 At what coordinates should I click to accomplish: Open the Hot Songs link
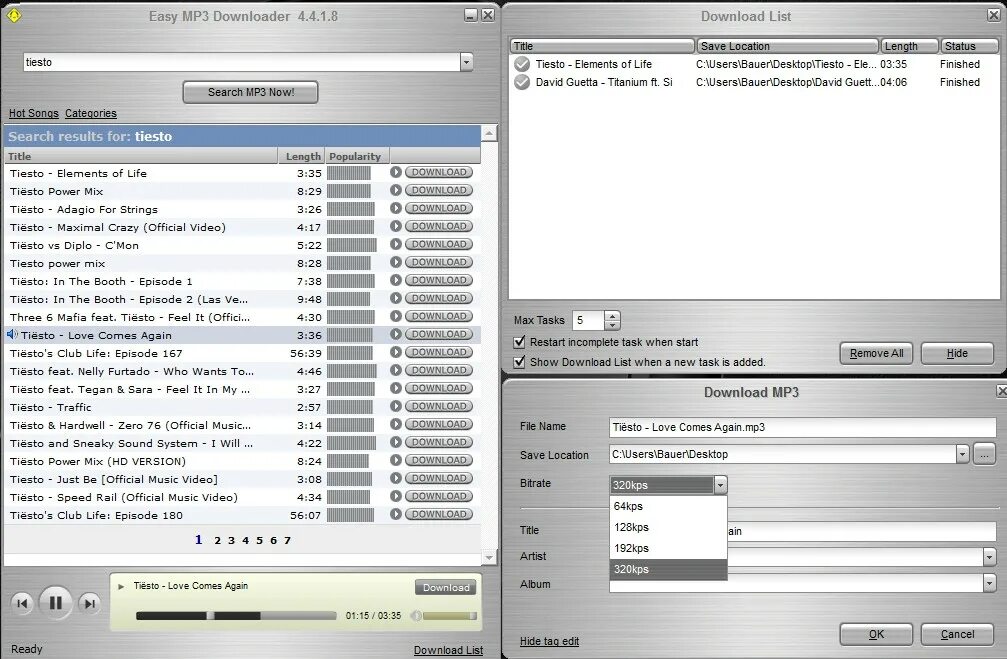pos(33,113)
